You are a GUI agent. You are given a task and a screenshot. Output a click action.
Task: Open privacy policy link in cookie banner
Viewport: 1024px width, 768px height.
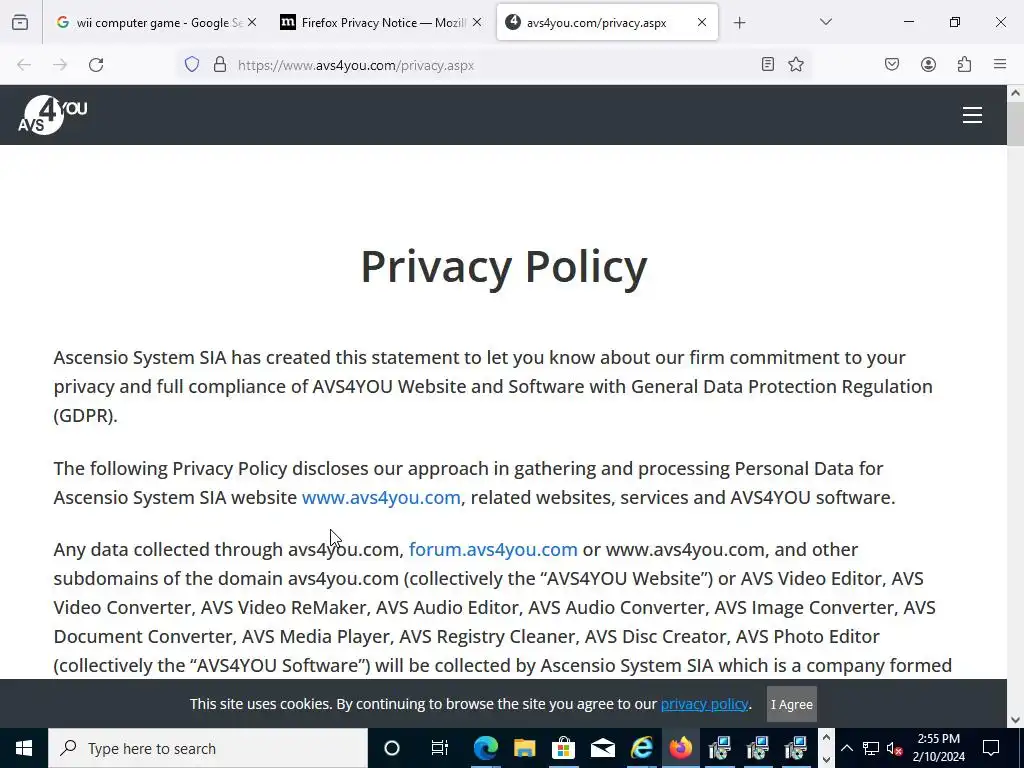pyautogui.click(x=704, y=704)
